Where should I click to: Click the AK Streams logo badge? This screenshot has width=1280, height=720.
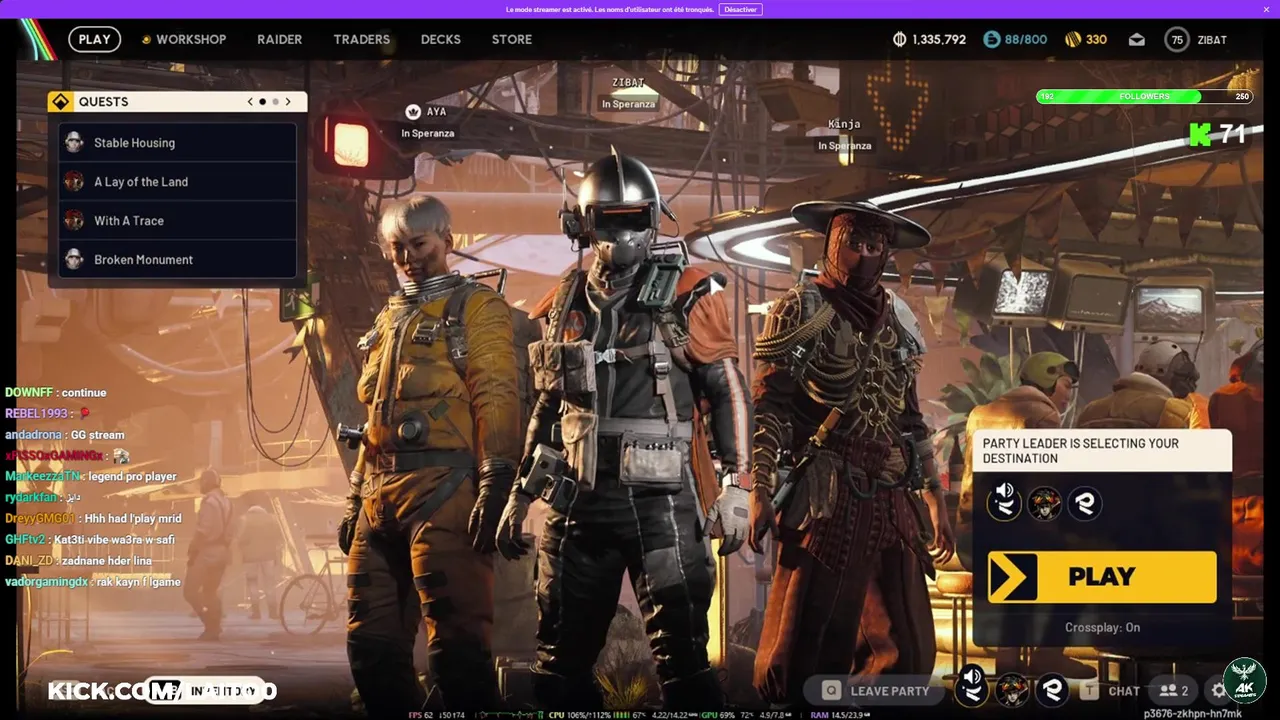(1245, 681)
